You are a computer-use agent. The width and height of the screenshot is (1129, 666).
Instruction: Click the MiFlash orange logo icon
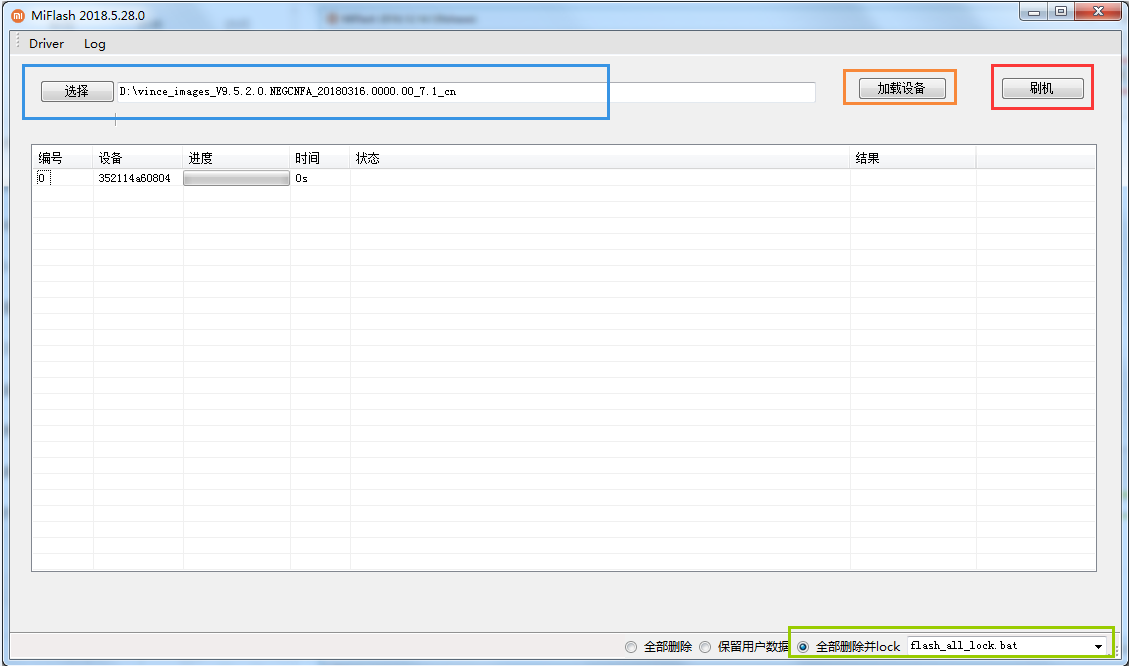18,16
